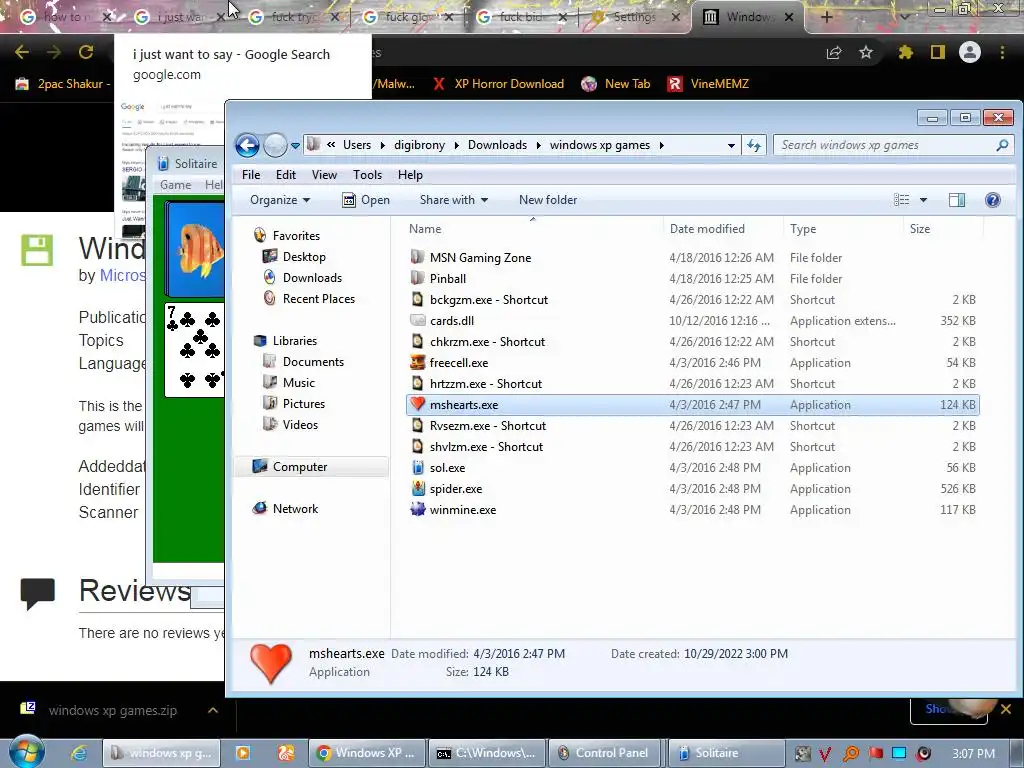The height and width of the screenshot is (768, 1024).
Task: Select the Pinball folder icon
Action: pos(417,278)
